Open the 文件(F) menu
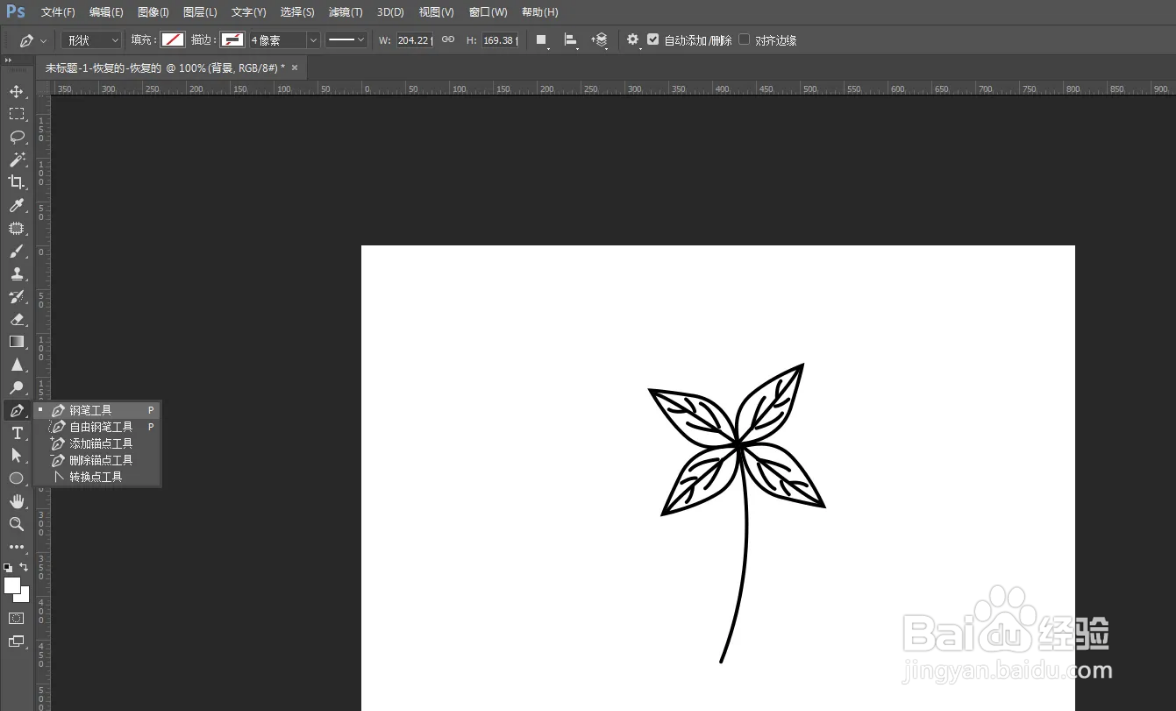Screen dimensions: 1176x711 (x=58, y=12)
